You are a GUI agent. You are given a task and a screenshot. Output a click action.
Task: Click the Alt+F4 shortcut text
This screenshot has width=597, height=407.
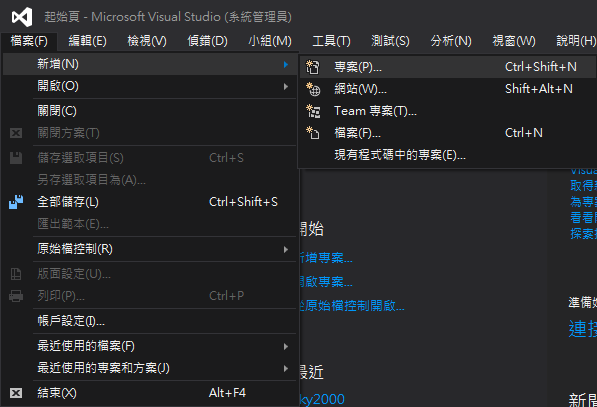(227, 393)
